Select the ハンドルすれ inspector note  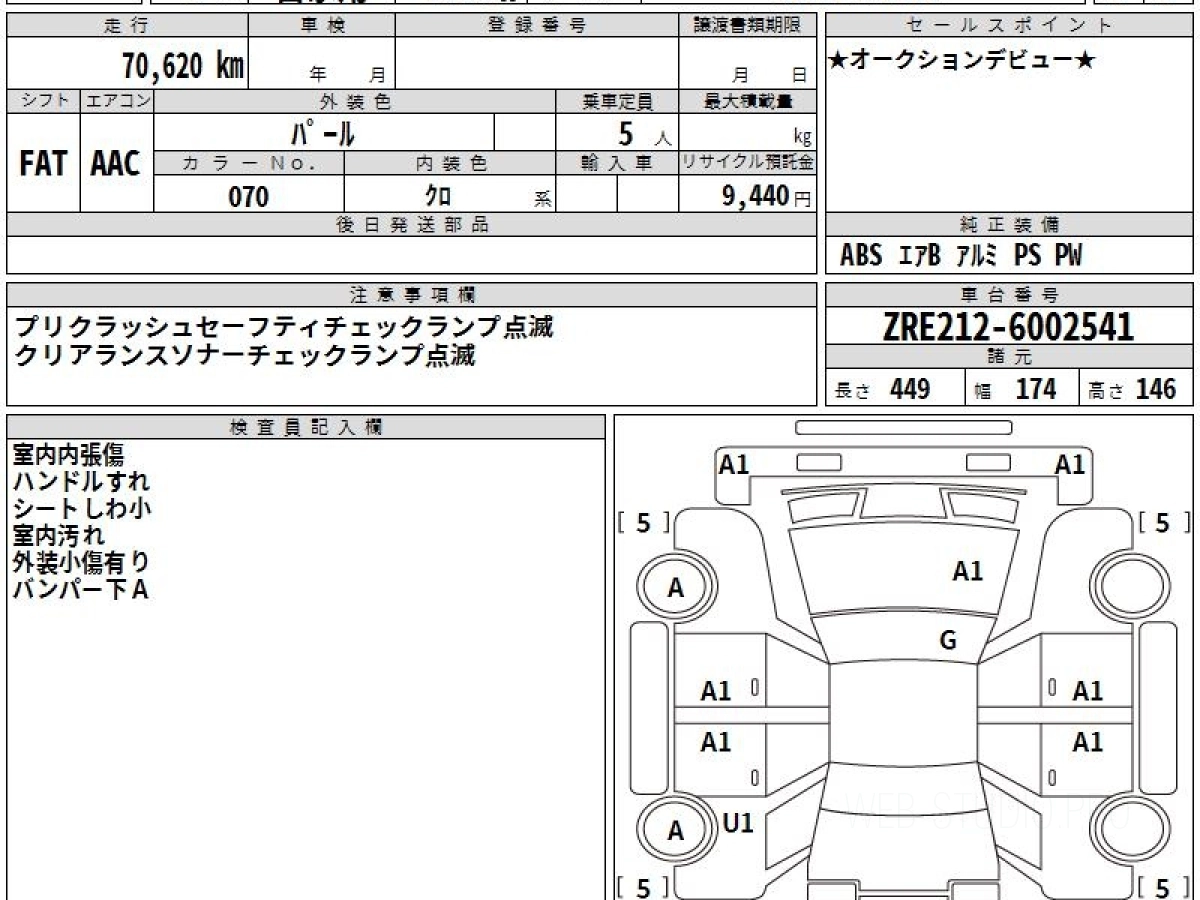[82, 482]
